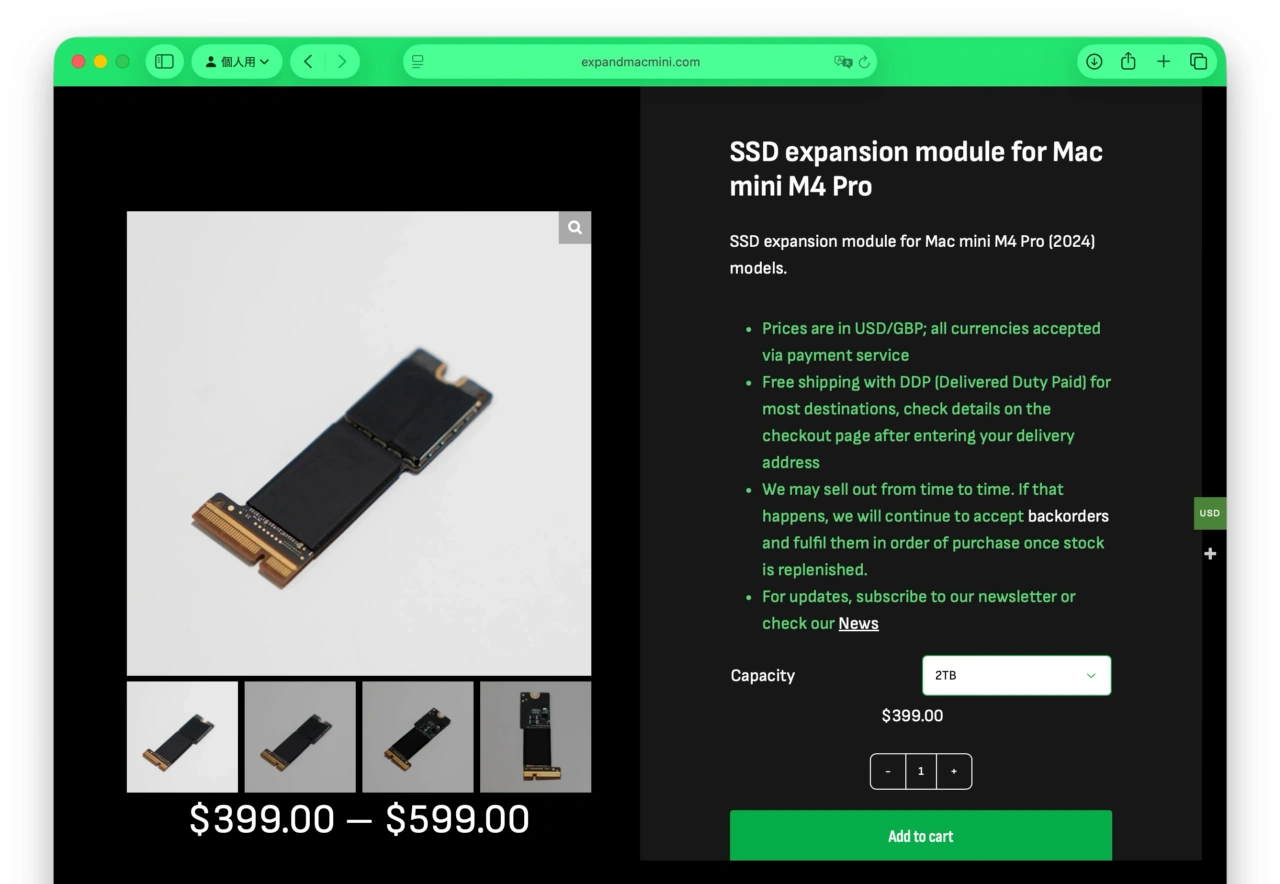
Task: Go back to the previous page
Action: 308,61
